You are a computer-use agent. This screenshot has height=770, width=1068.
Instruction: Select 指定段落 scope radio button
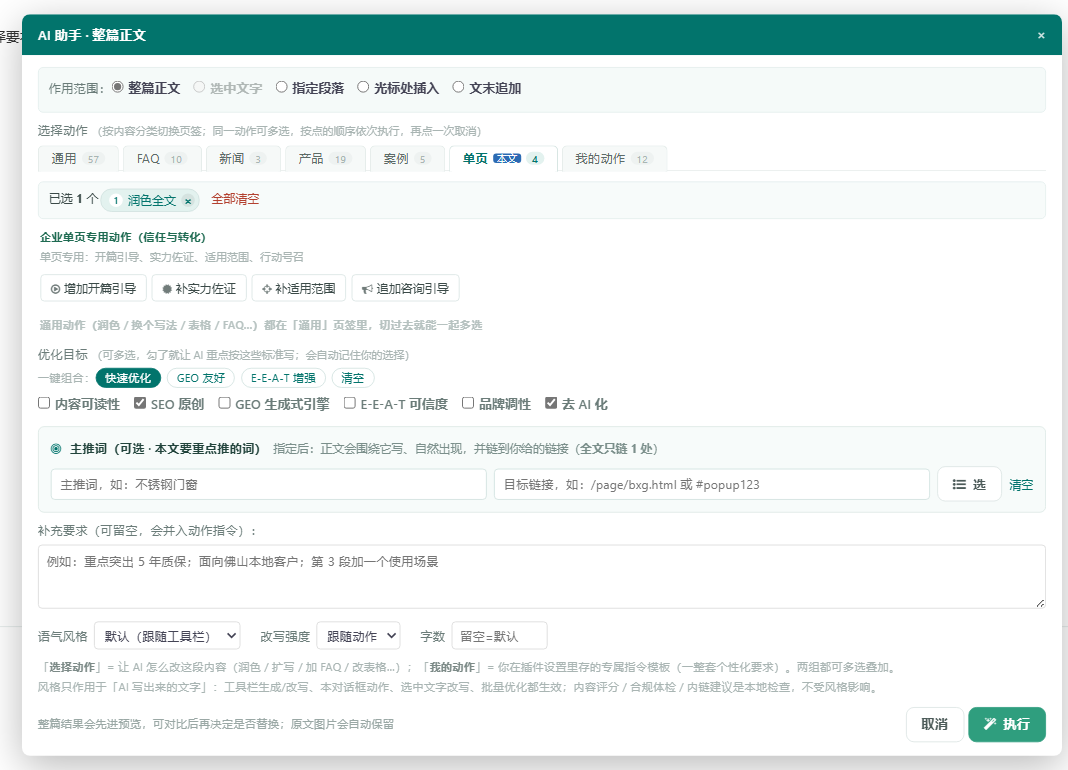coord(281,87)
